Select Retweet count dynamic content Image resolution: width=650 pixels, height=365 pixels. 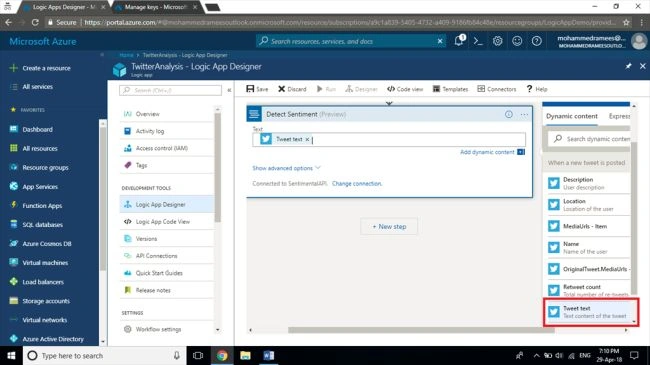(589, 290)
